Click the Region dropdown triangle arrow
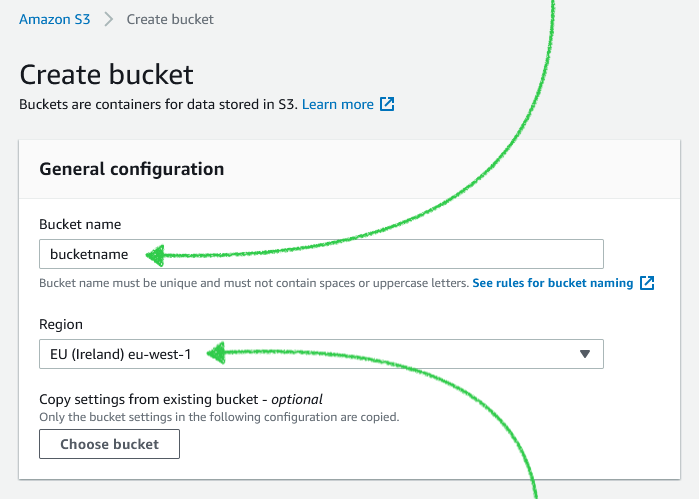 585,353
